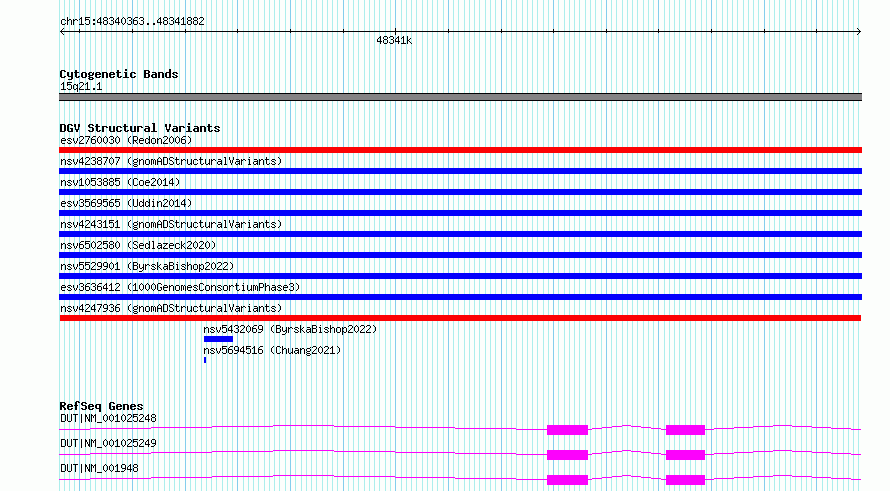Open variant nsv4238707 gnomAD label

(x=171, y=161)
